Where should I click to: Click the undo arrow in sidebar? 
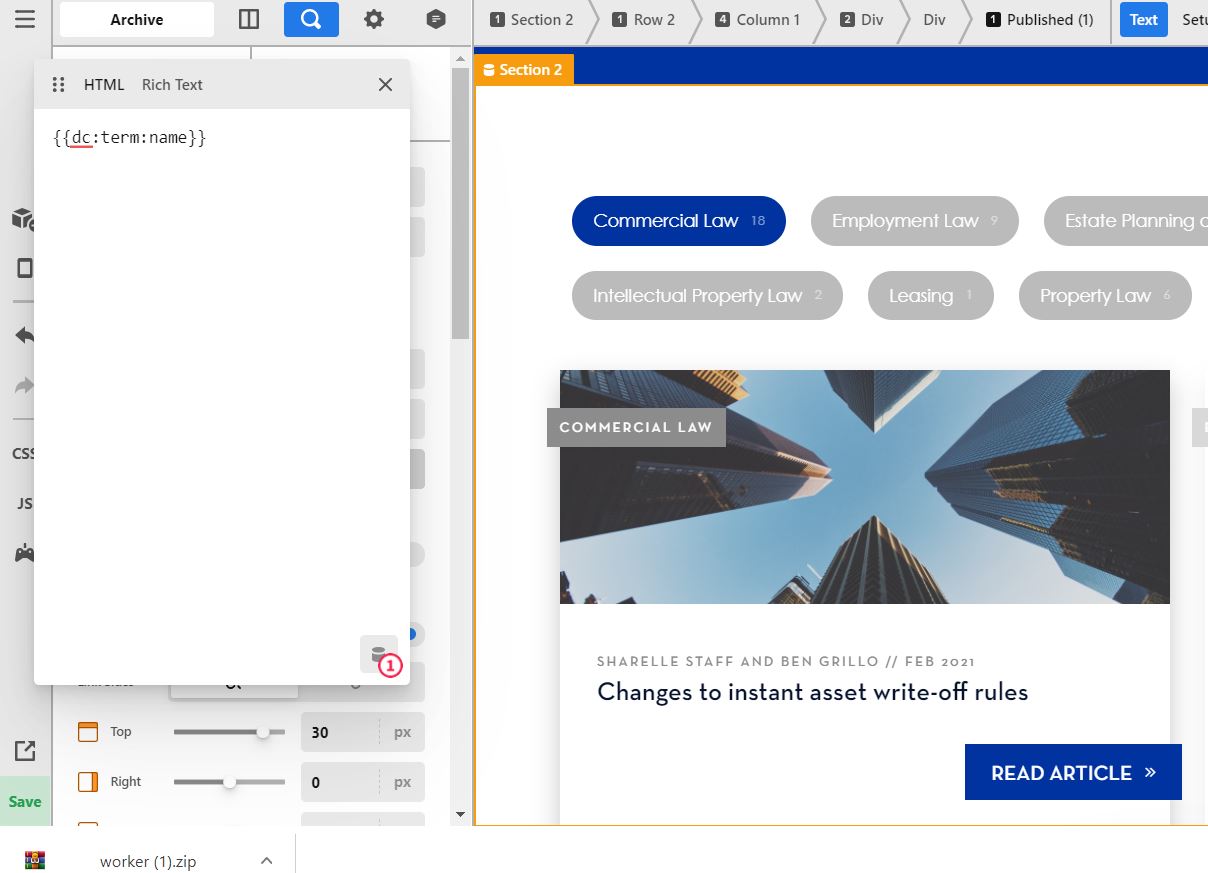pos(25,335)
